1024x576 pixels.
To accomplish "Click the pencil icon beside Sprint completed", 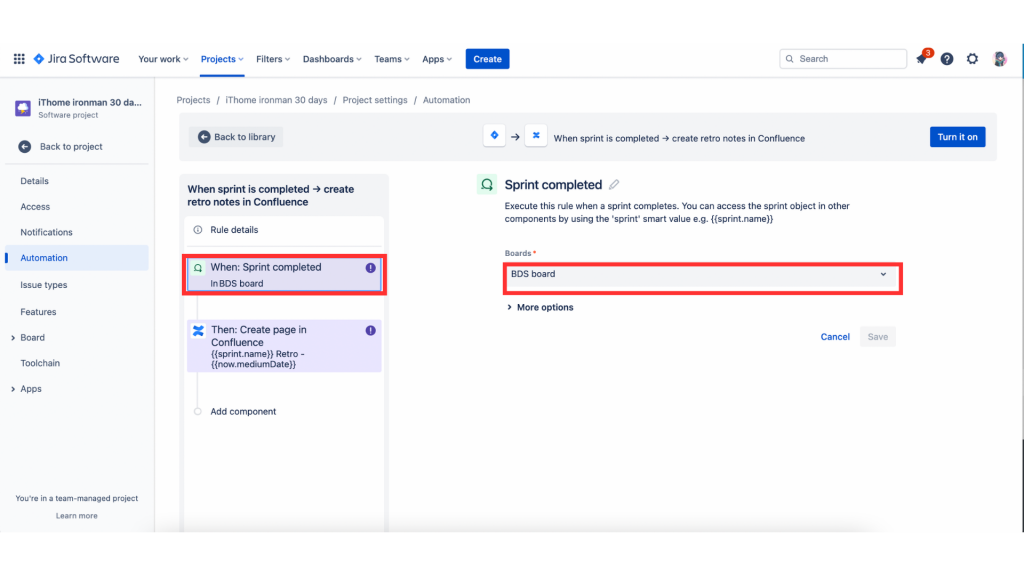I will 614,185.
